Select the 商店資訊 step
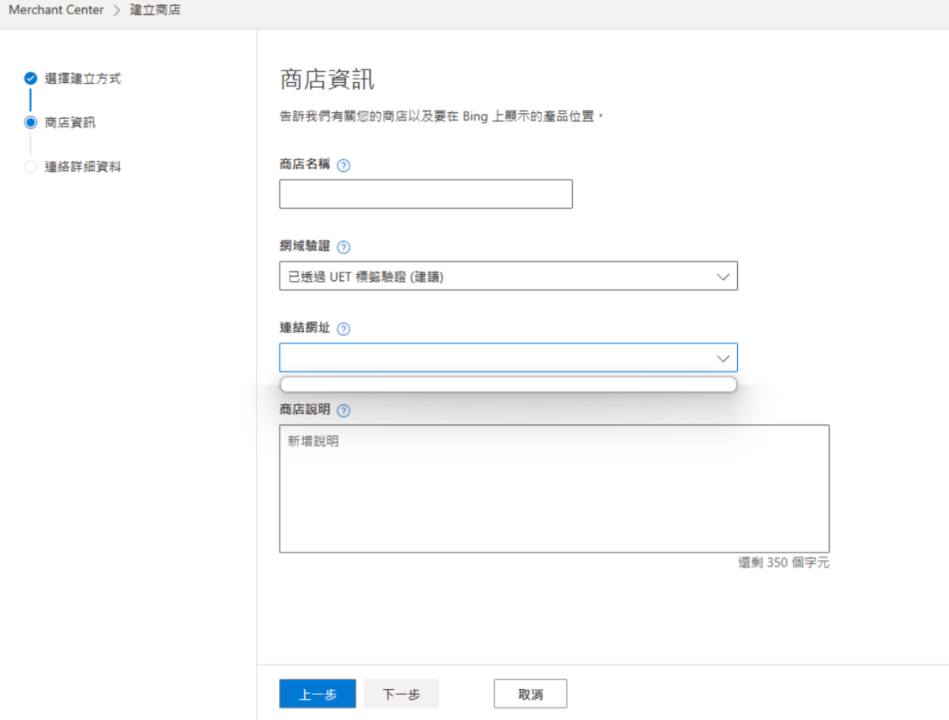The height and width of the screenshot is (720, 949). (x=70, y=123)
